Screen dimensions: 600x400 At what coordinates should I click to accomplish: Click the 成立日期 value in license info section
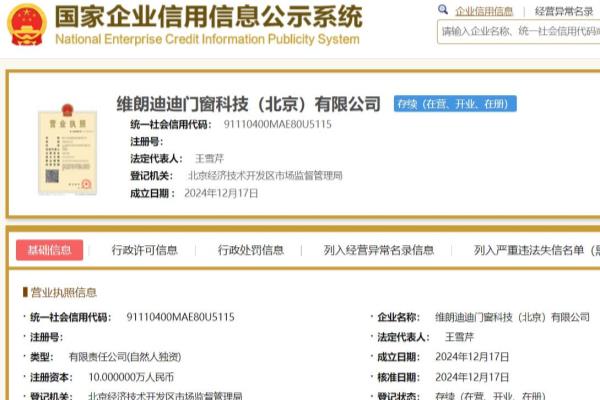[x=472, y=357]
